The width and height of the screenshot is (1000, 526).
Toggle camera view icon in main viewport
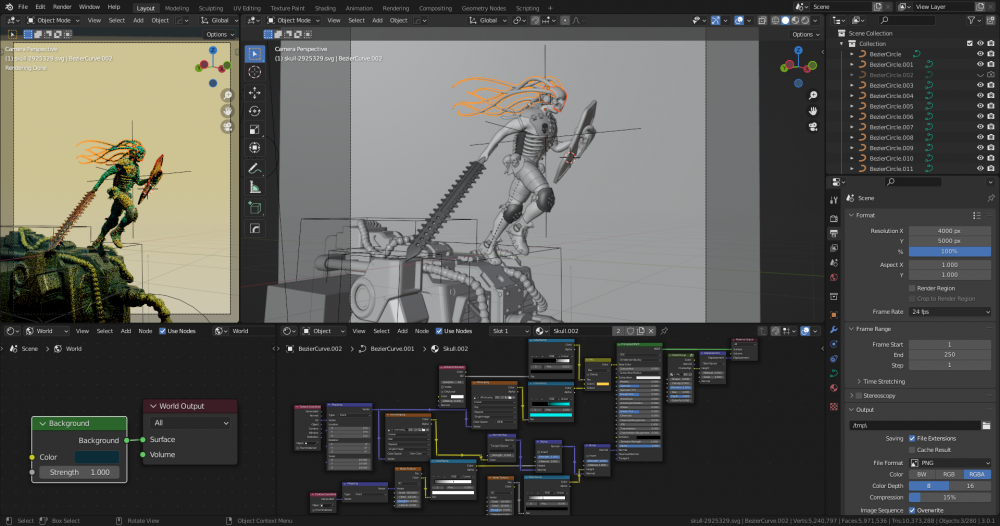click(813, 127)
